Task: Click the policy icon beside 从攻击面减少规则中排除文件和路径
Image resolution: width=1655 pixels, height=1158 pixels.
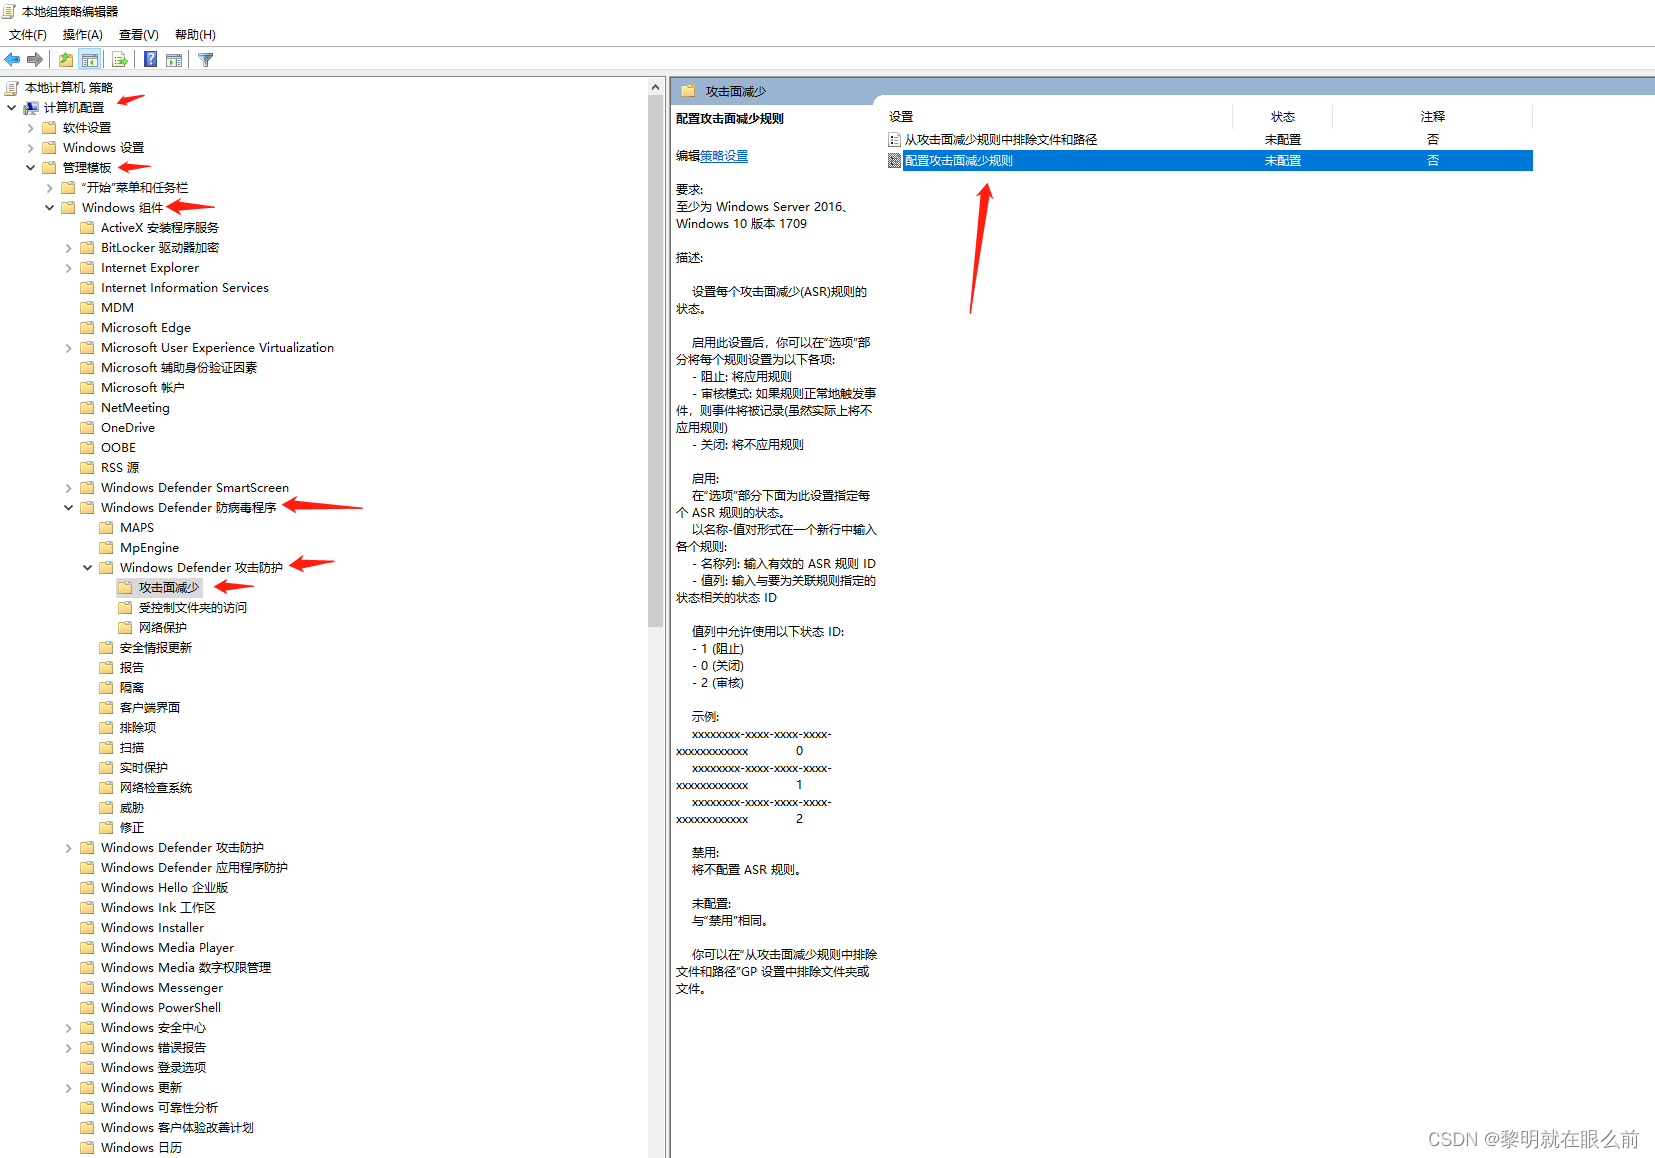Action: click(x=894, y=140)
